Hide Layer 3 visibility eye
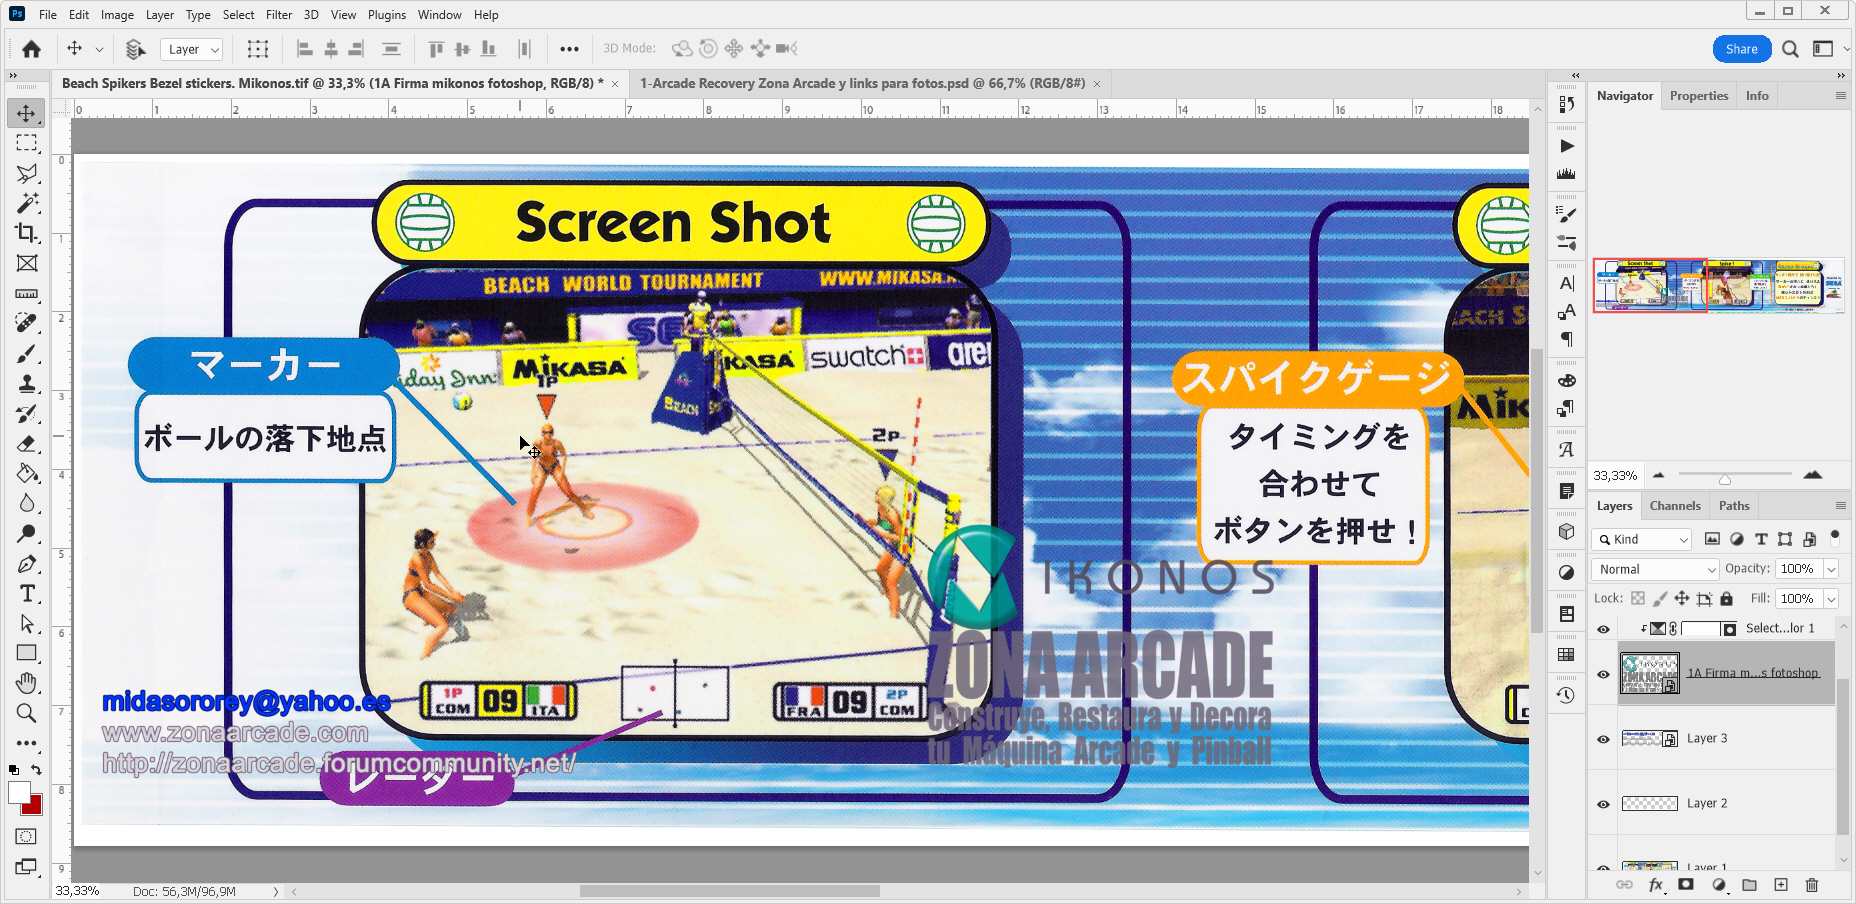Image resolution: width=1856 pixels, height=904 pixels. coord(1603,739)
